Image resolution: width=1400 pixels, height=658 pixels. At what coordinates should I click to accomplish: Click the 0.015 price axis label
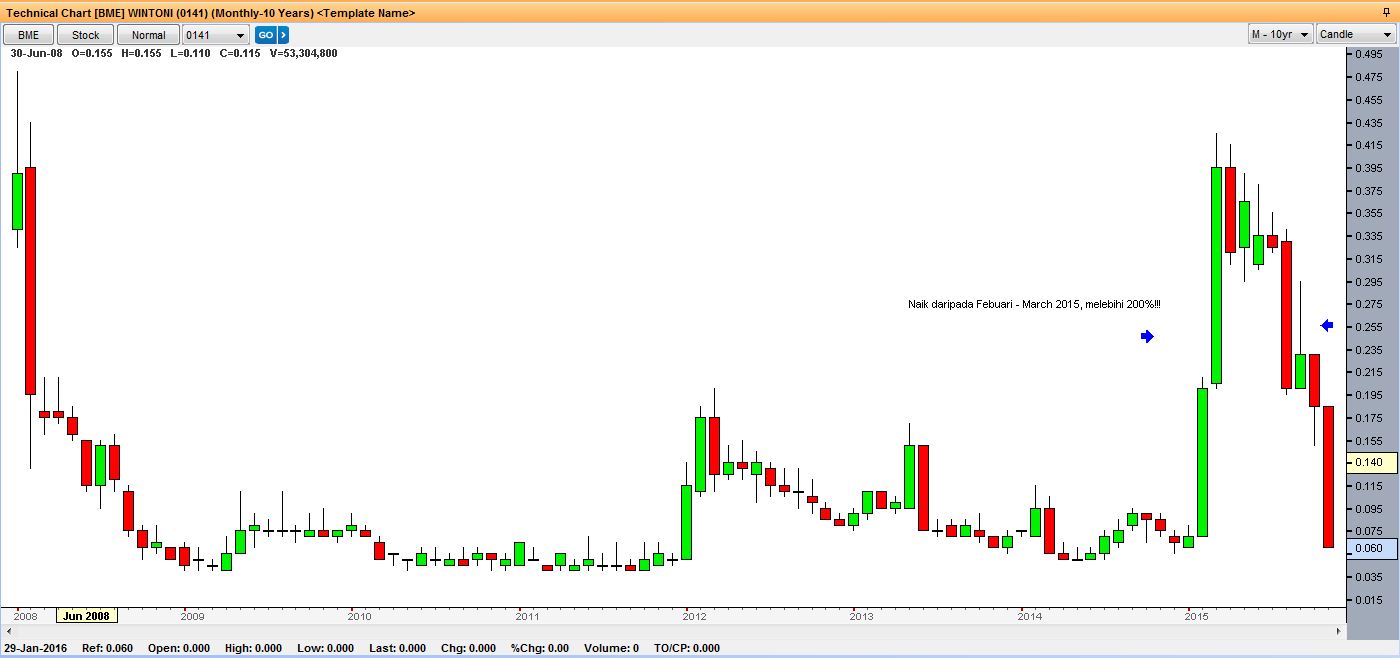coord(1368,600)
